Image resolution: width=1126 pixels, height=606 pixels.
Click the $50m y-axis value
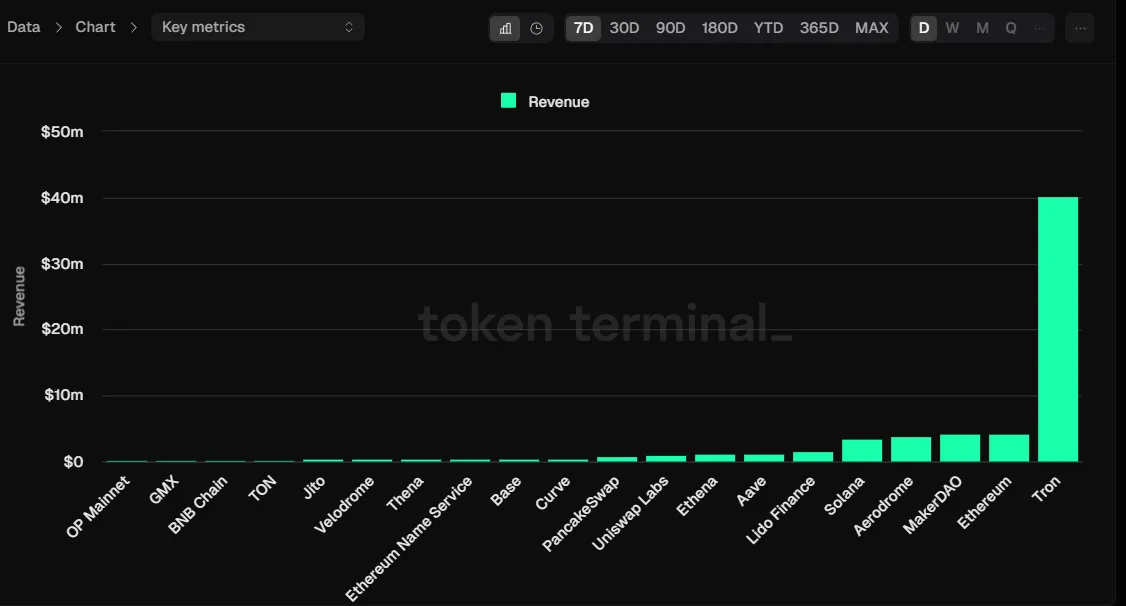click(x=62, y=131)
